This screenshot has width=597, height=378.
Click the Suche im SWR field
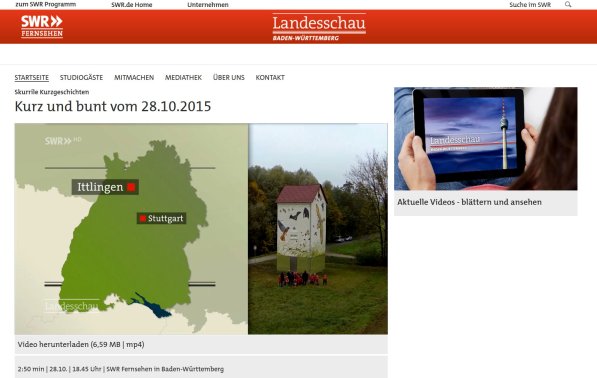530,5
